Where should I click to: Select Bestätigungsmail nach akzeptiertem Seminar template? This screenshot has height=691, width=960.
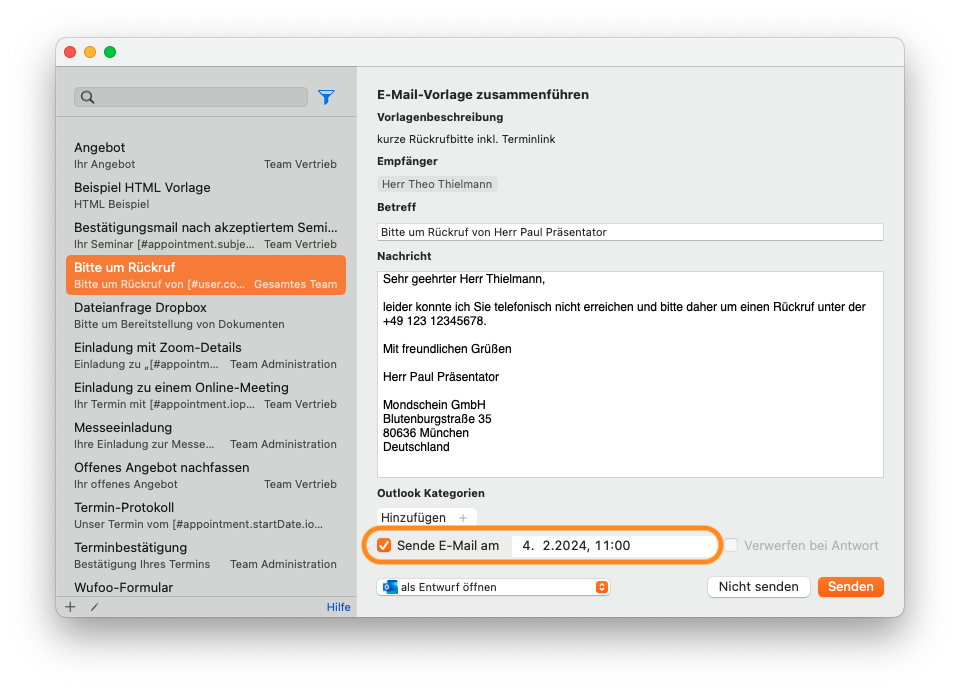point(206,235)
